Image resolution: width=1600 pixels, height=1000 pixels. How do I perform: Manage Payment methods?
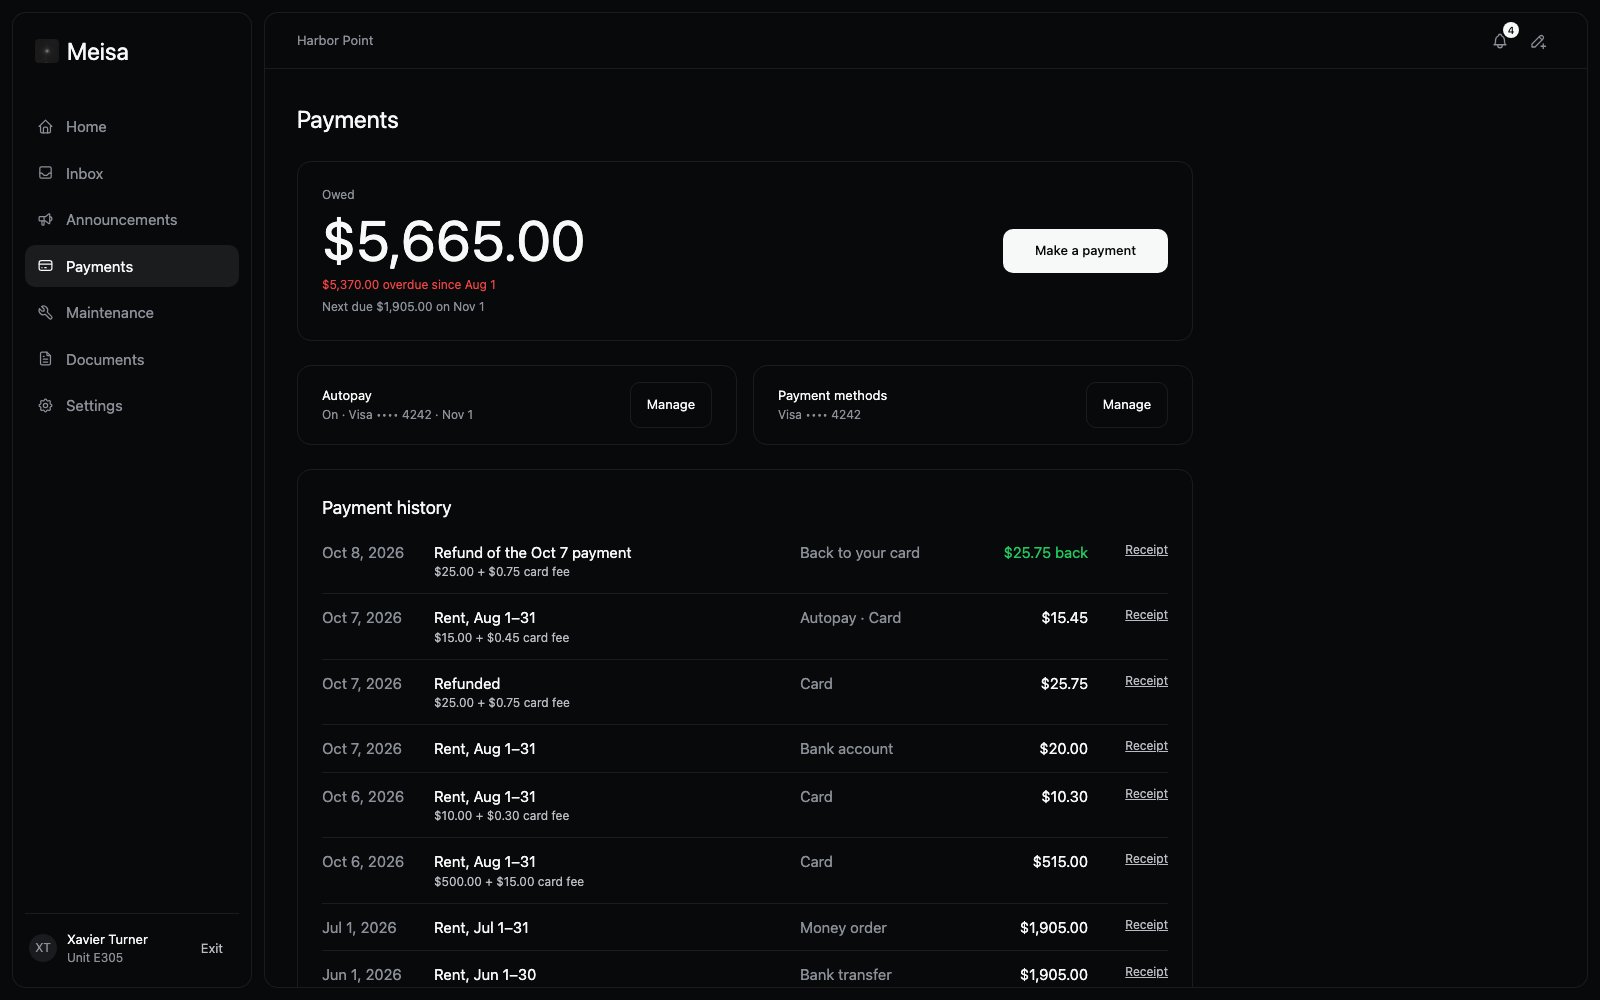pos(1127,405)
